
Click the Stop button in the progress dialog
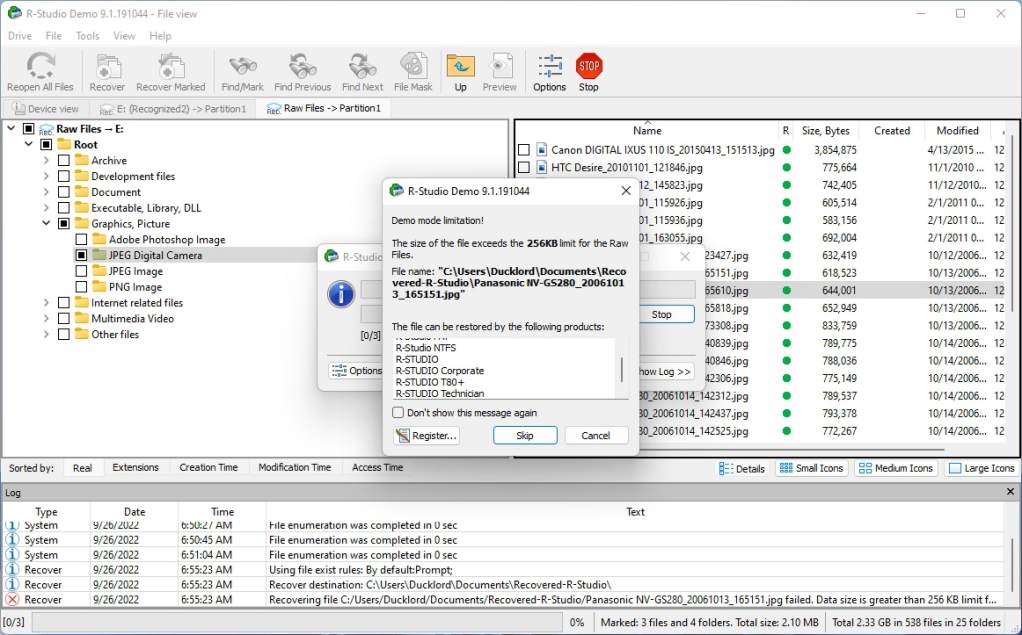pyautogui.click(x=662, y=314)
